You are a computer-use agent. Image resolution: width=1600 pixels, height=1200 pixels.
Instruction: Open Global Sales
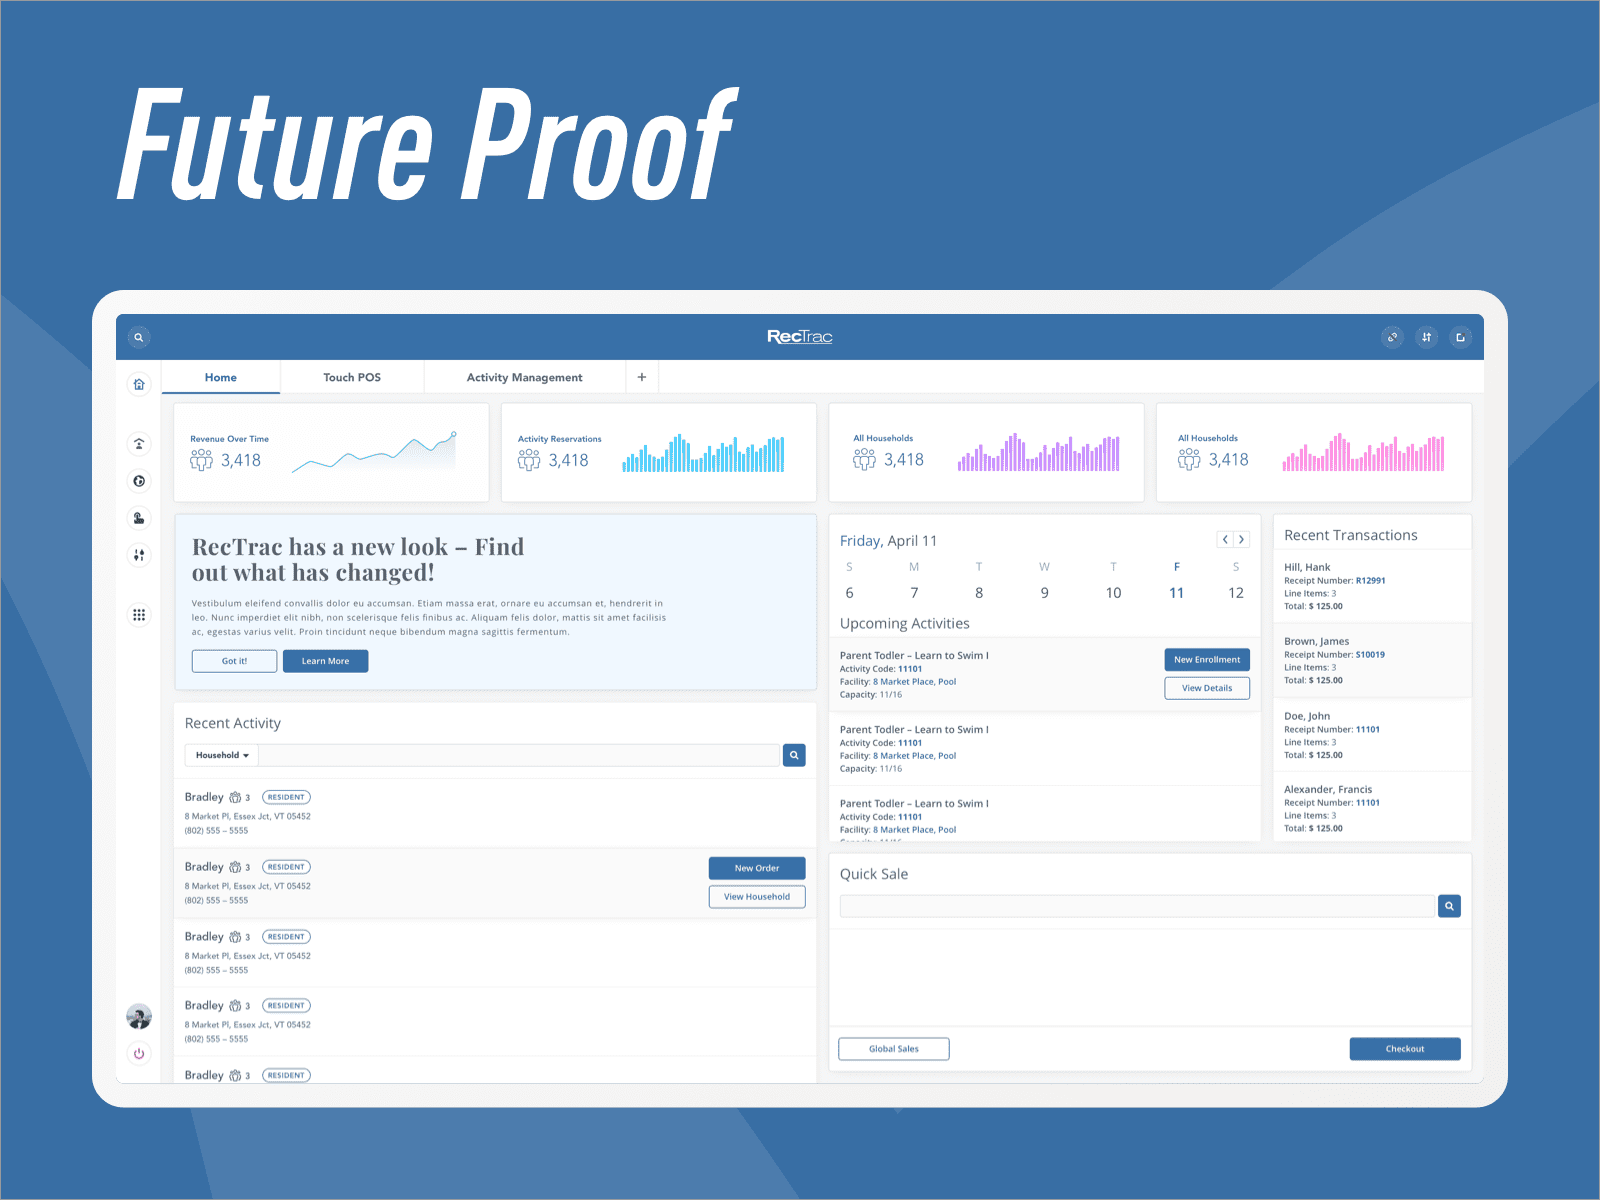[894, 1049]
